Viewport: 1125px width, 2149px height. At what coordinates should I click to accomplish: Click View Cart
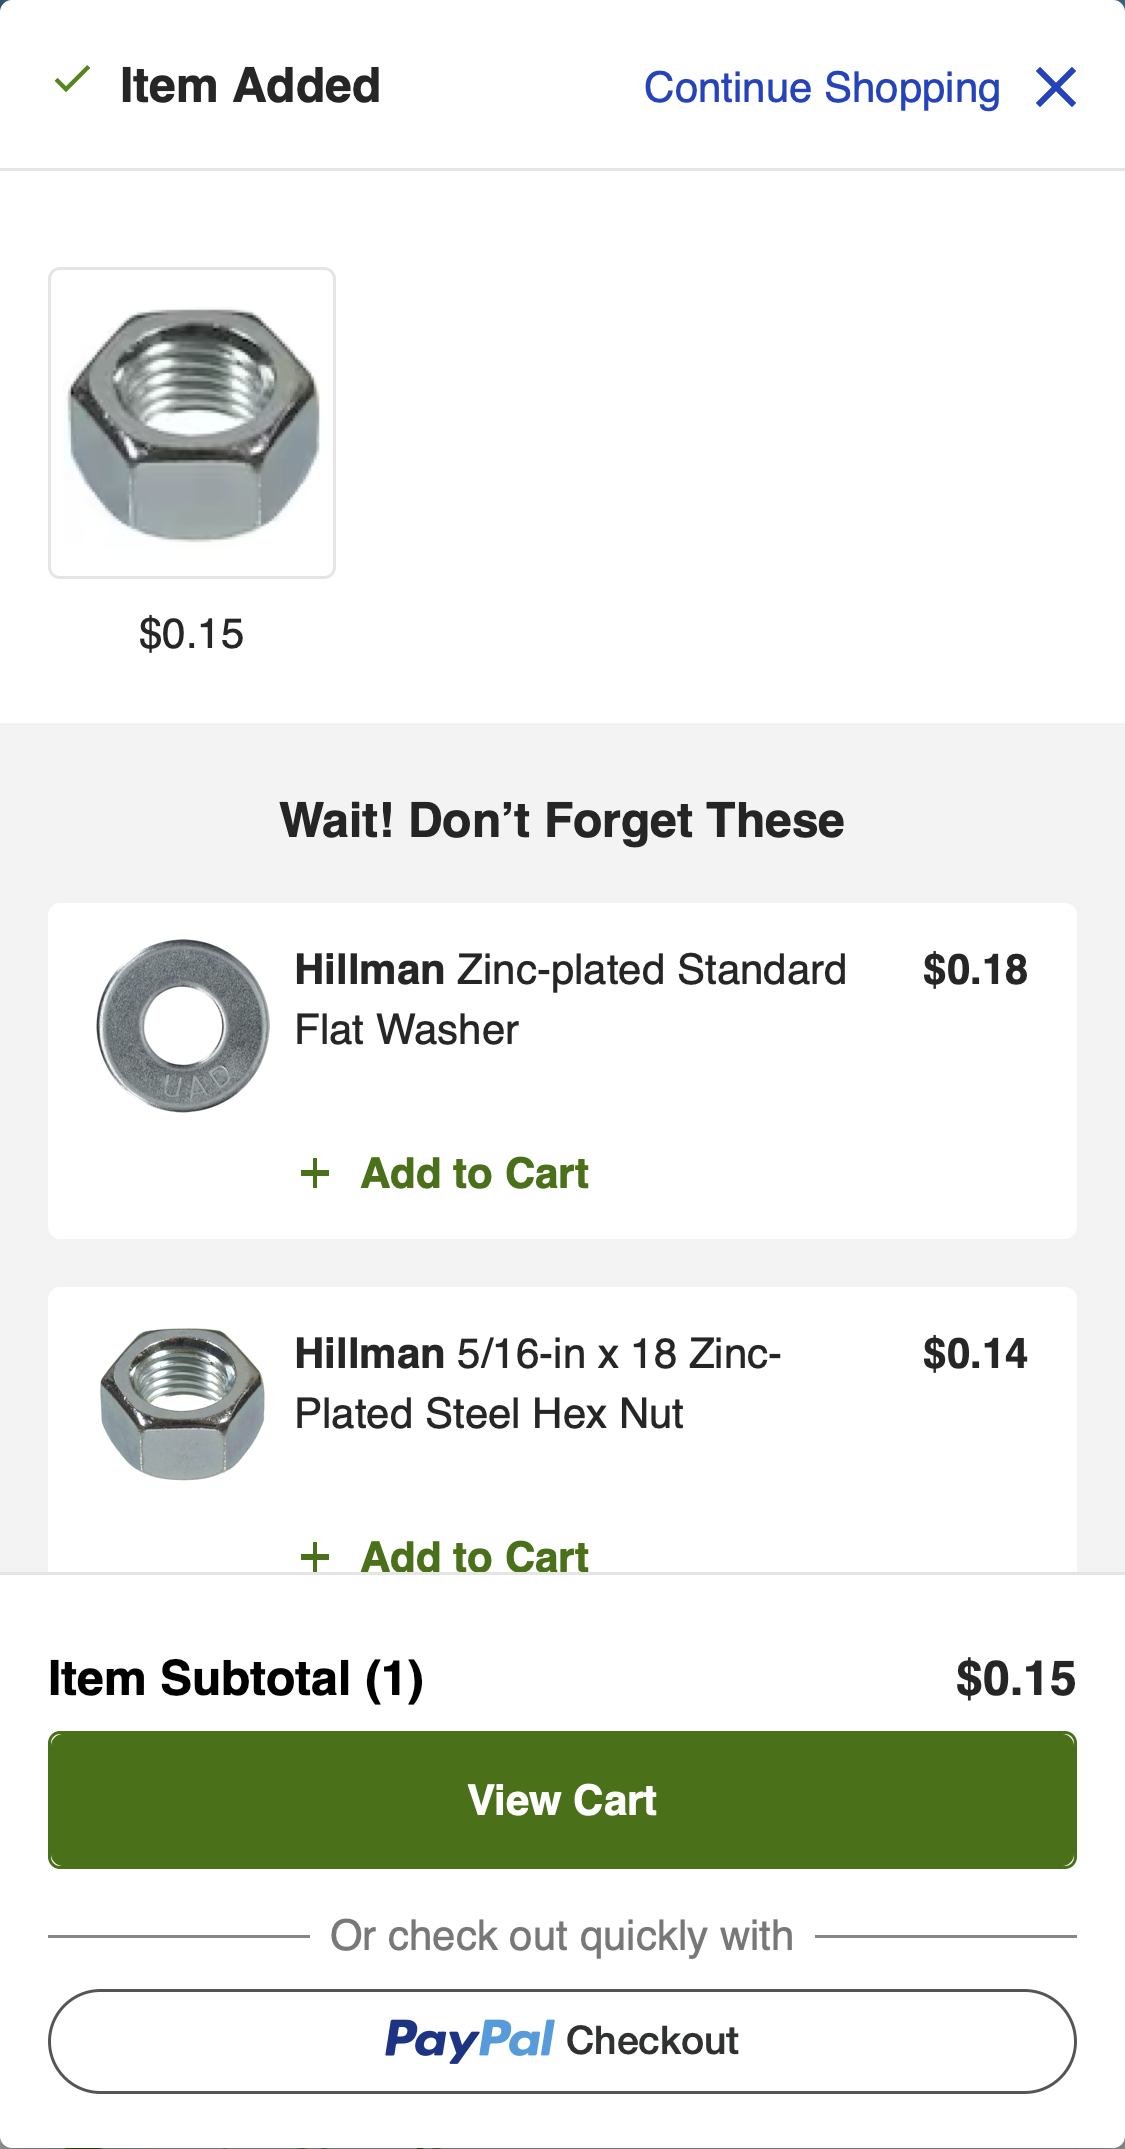[x=562, y=1799]
